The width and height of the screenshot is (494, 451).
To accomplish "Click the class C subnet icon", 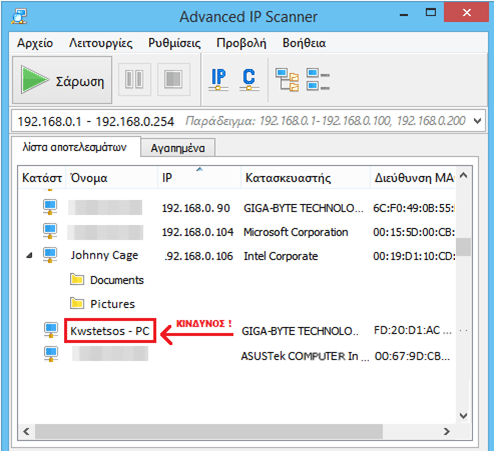I will coord(249,79).
